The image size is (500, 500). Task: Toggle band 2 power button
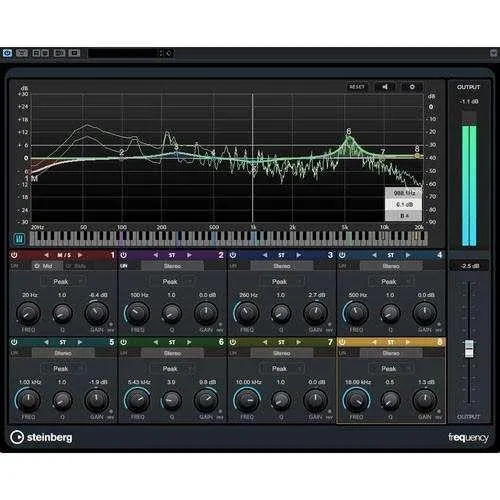click(123, 255)
